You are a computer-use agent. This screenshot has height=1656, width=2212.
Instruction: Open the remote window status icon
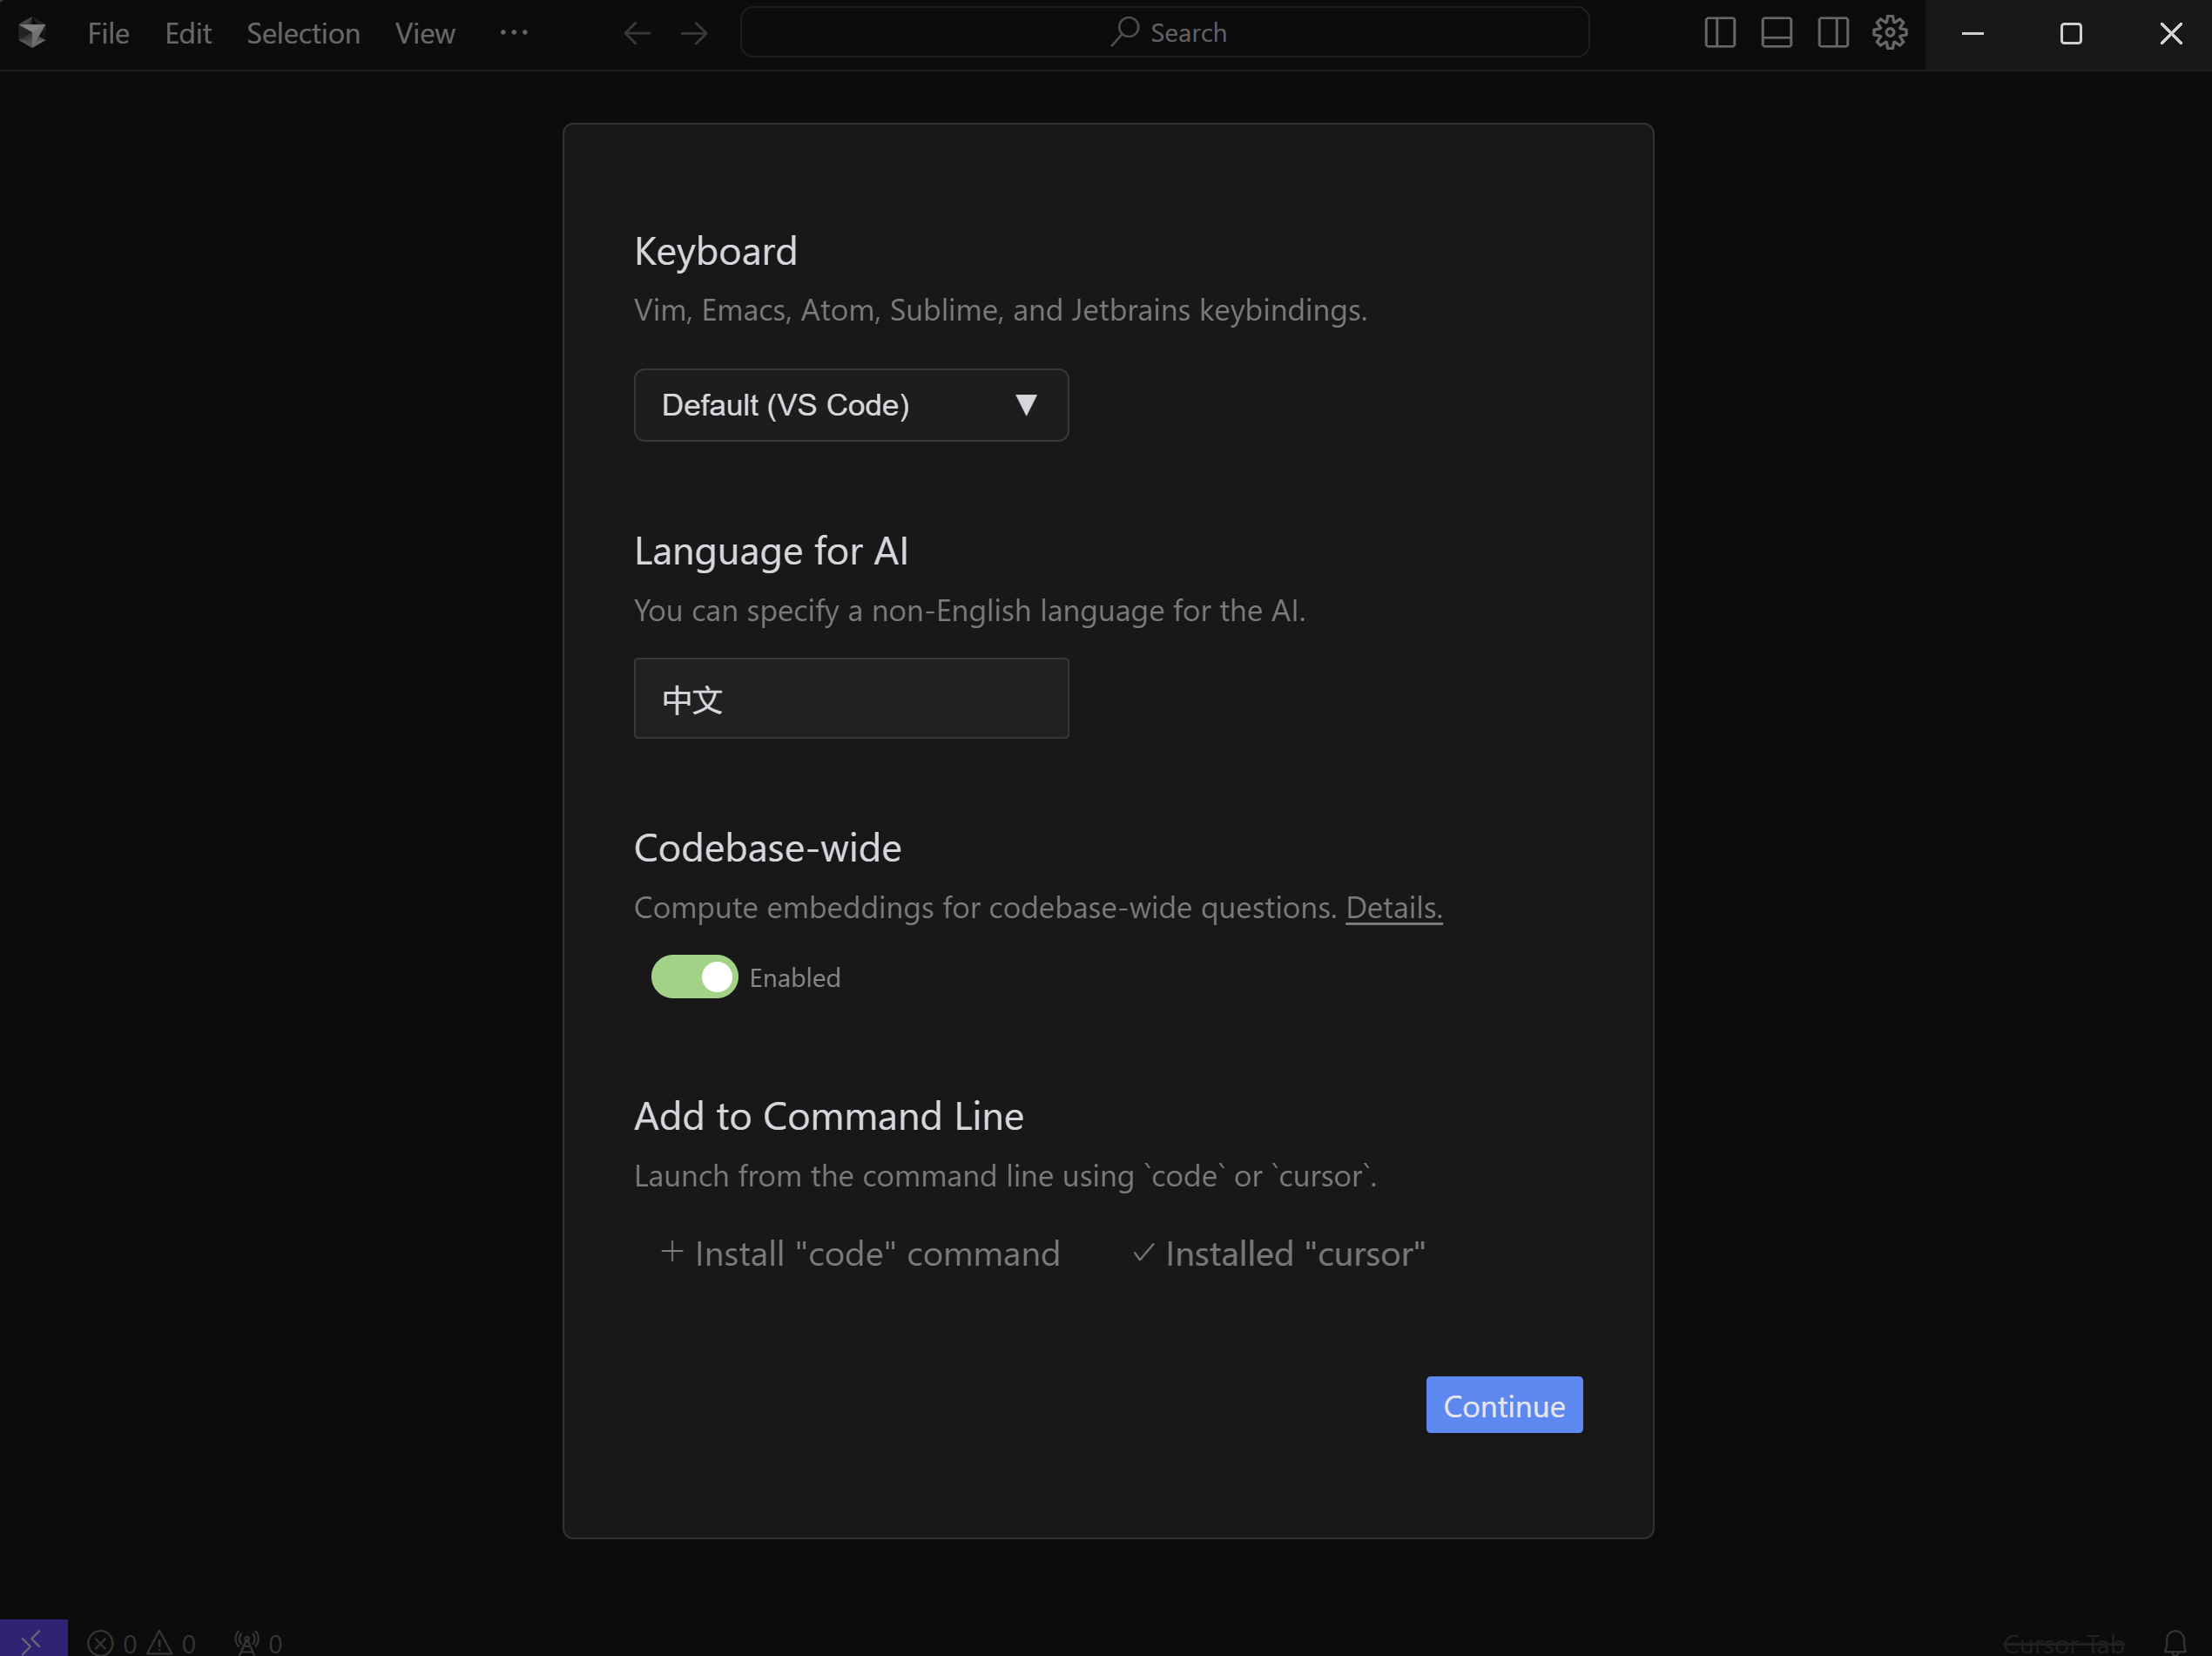tap(33, 1640)
